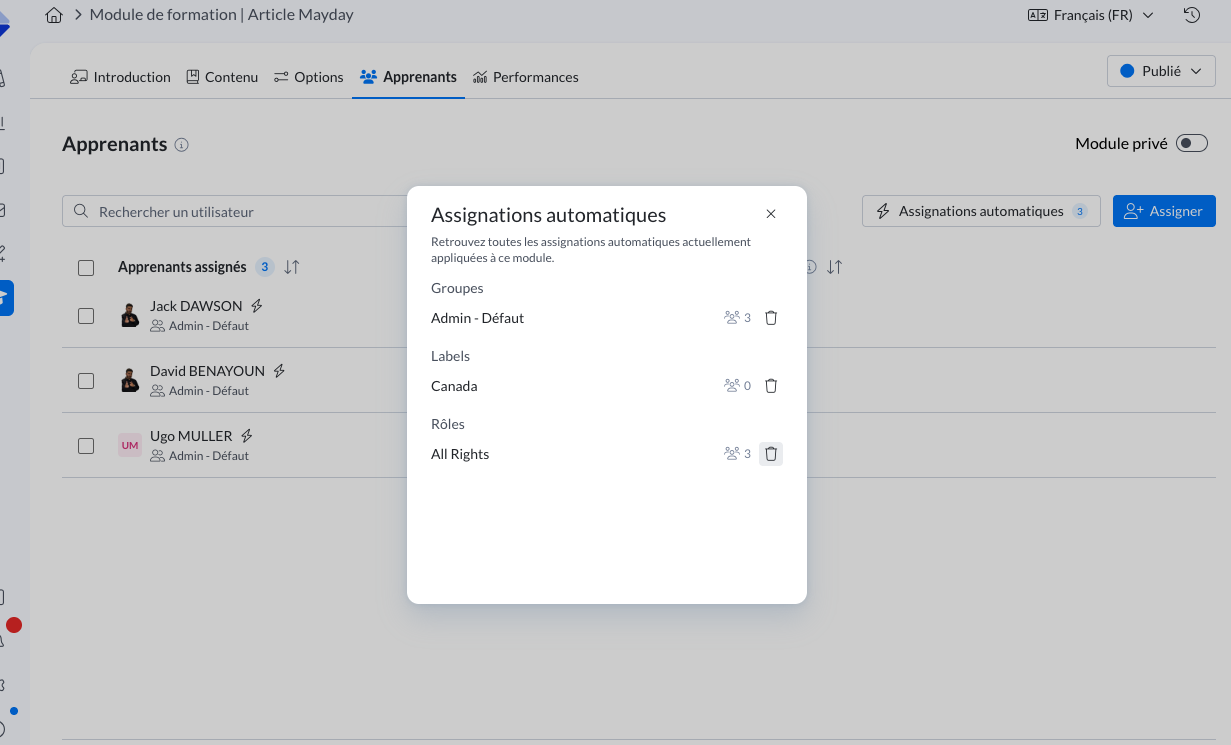
Task: Click the info icon beside Apprenants title
Action: point(181,145)
